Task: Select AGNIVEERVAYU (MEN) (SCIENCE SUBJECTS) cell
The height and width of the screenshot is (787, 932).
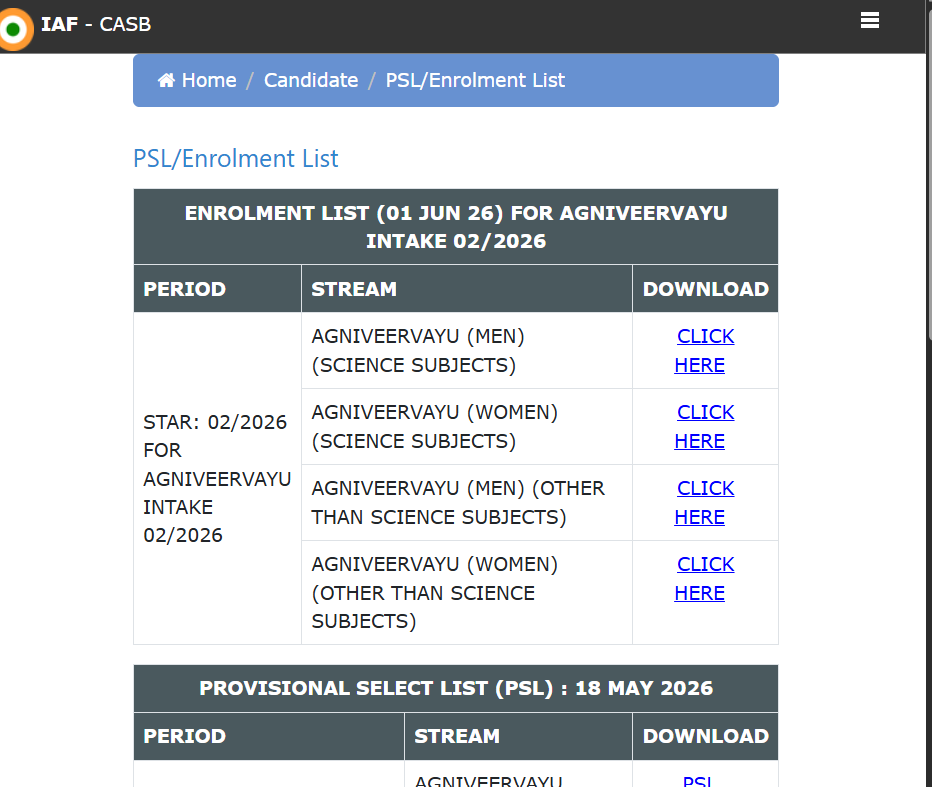Action: (467, 351)
